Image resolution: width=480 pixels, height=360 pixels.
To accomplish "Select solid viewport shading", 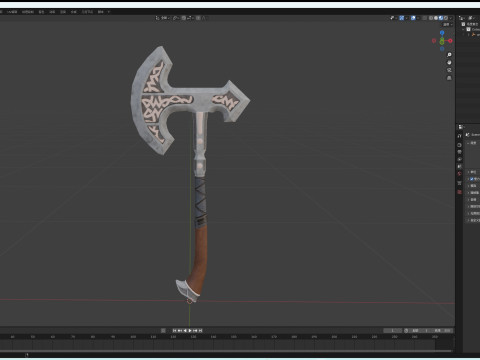I will (436, 18).
